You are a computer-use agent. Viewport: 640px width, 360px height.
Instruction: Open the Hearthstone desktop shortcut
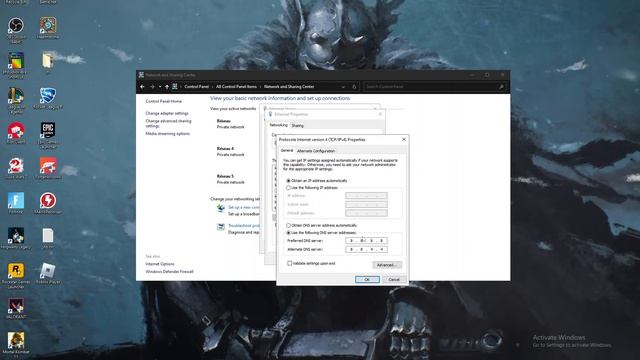tap(48, 27)
